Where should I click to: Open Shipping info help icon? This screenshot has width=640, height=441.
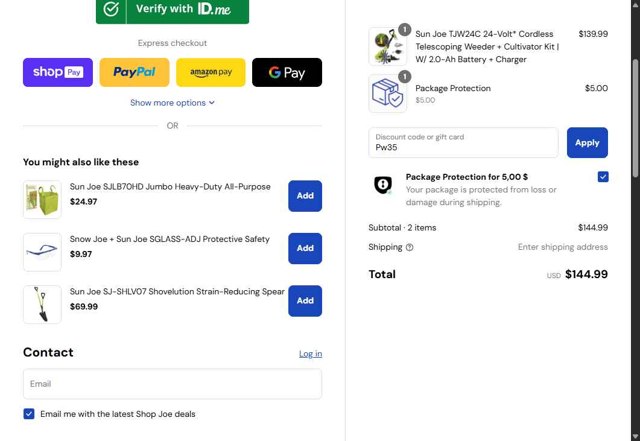pyautogui.click(x=409, y=247)
